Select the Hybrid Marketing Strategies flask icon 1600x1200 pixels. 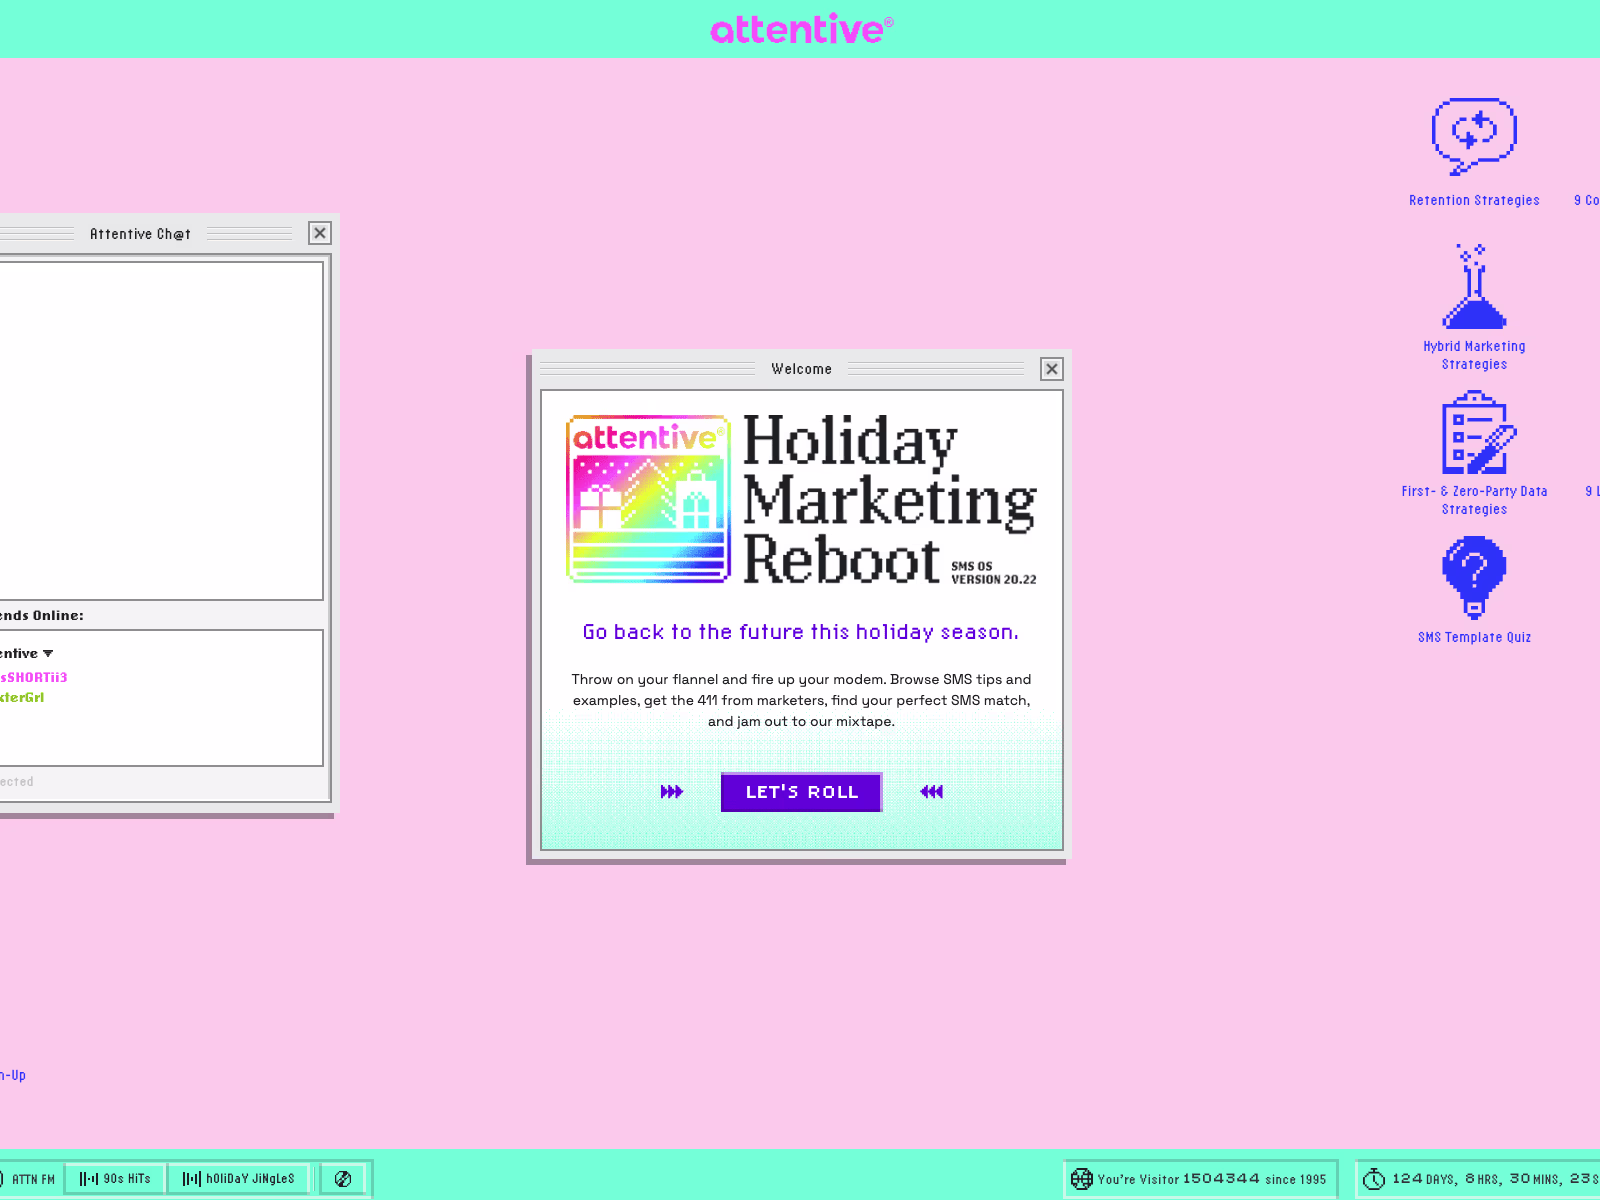tap(1474, 283)
